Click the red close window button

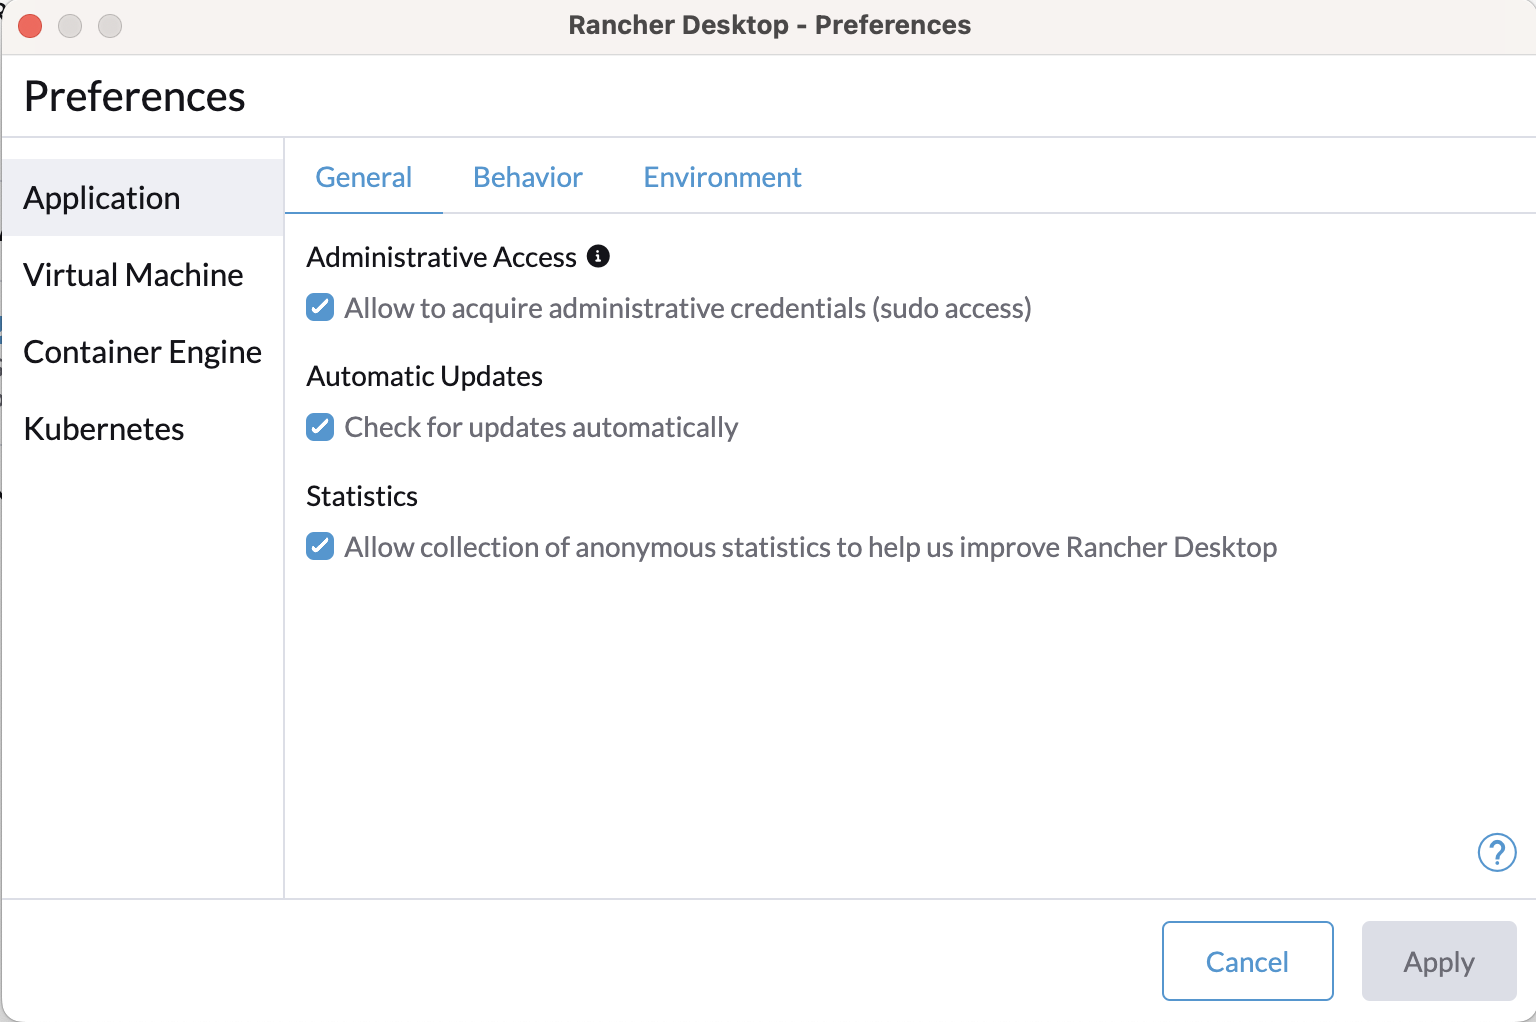pyautogui.click(x=30, y=26)
